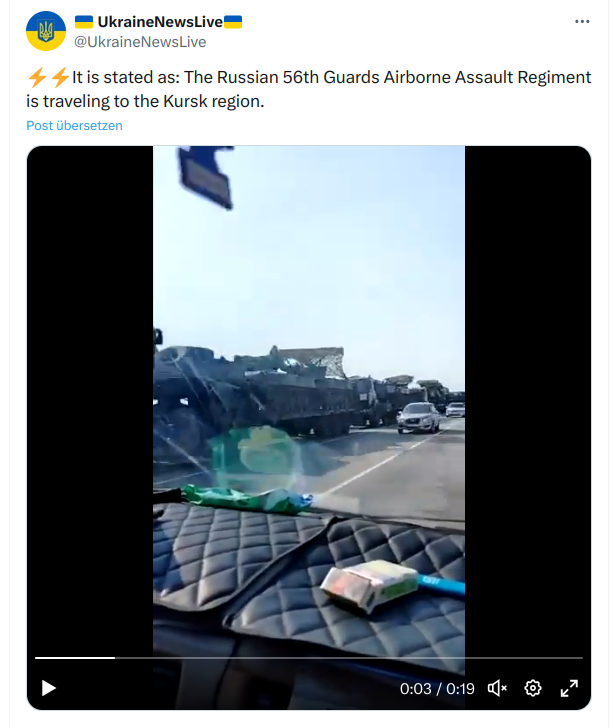
Task: Click the UkraineNewsLive display name
Action: 160,22
